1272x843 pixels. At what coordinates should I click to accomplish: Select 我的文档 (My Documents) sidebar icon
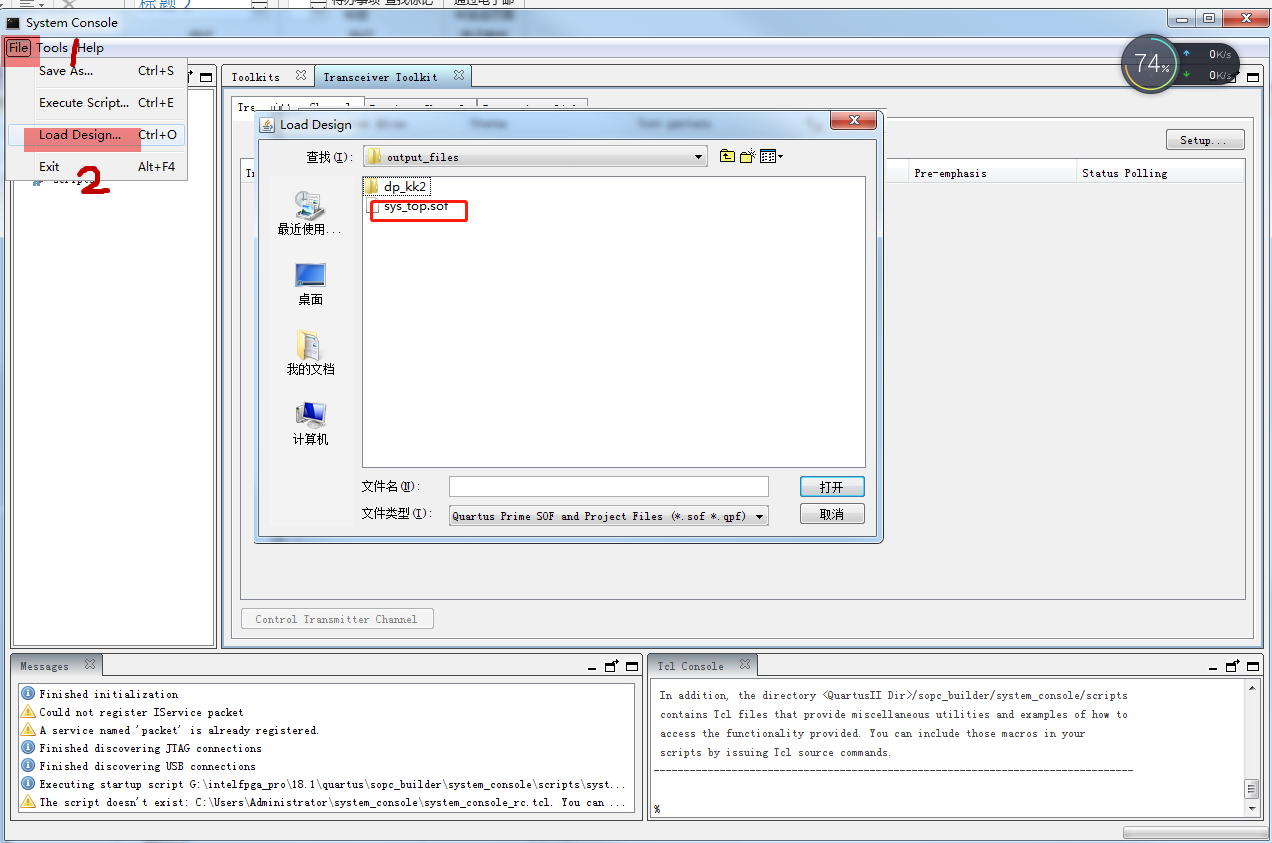pyautogui.click(x=310, y=350)
